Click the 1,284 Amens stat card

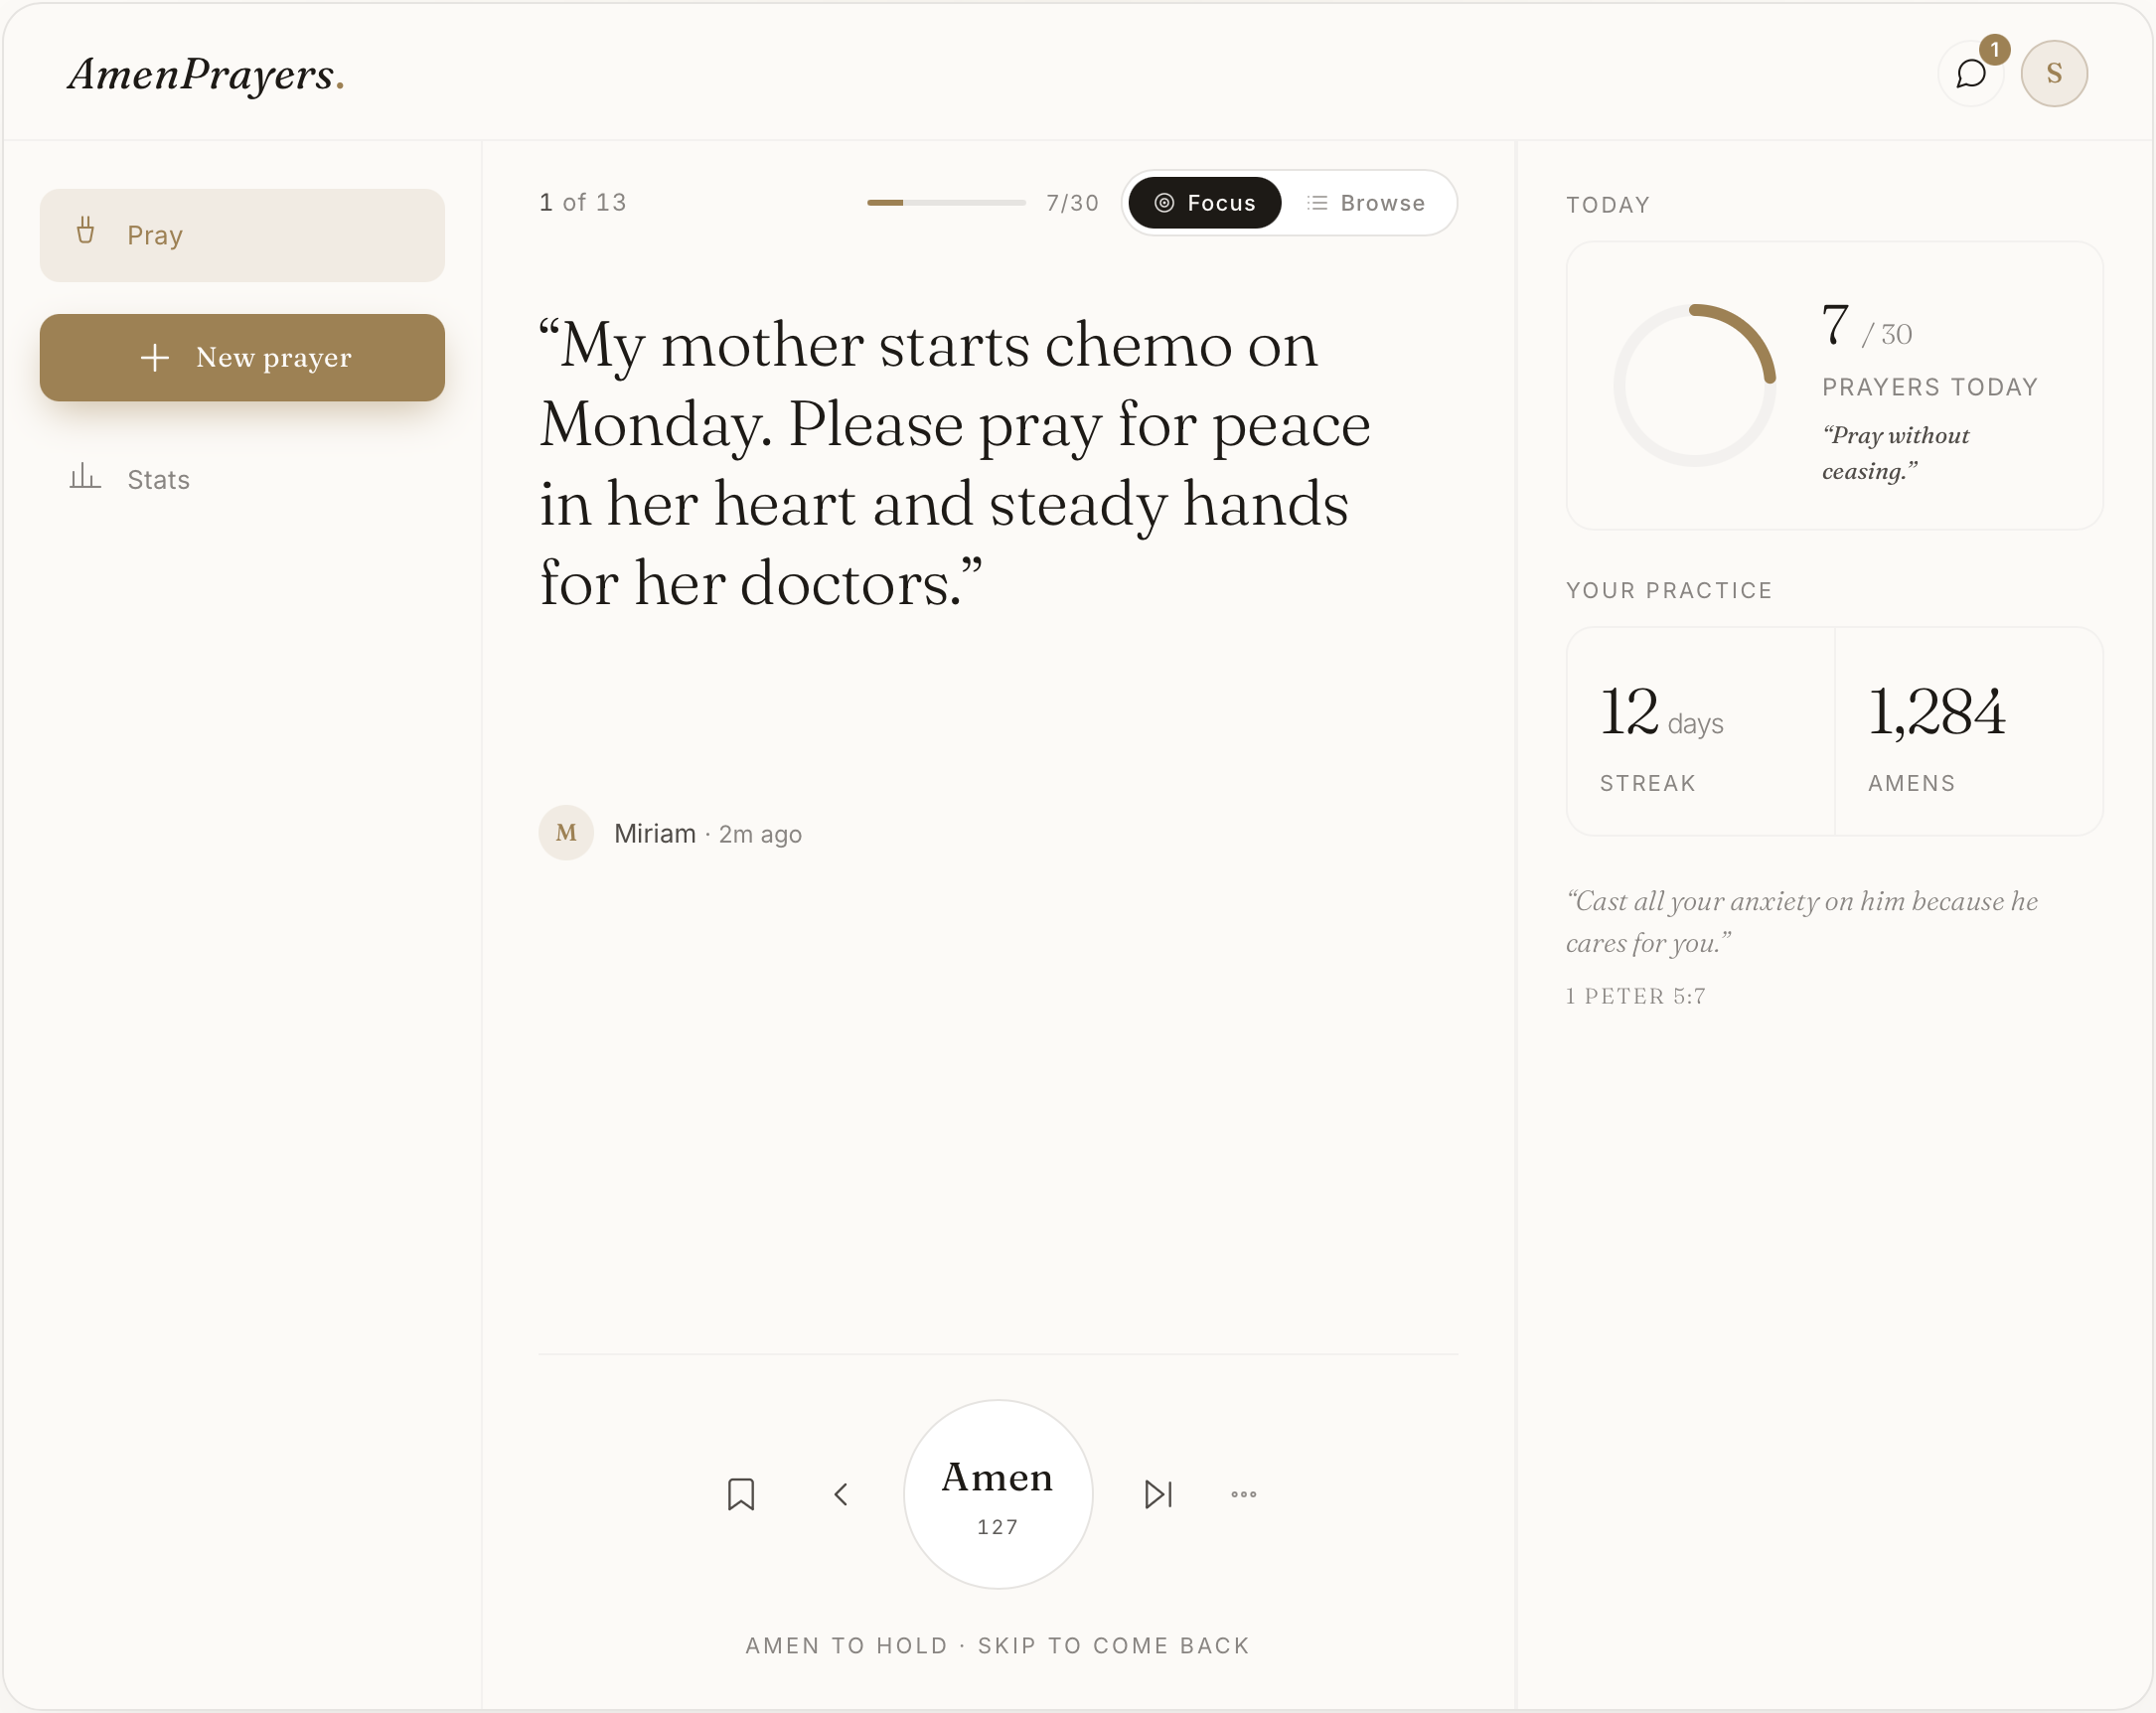point(1969,731)
